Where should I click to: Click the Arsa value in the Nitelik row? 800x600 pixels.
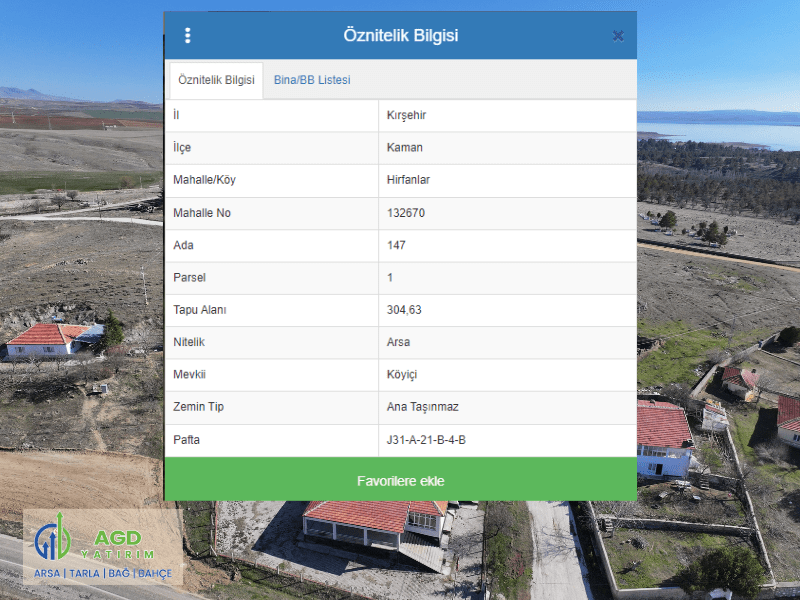[x=398, y=342]
